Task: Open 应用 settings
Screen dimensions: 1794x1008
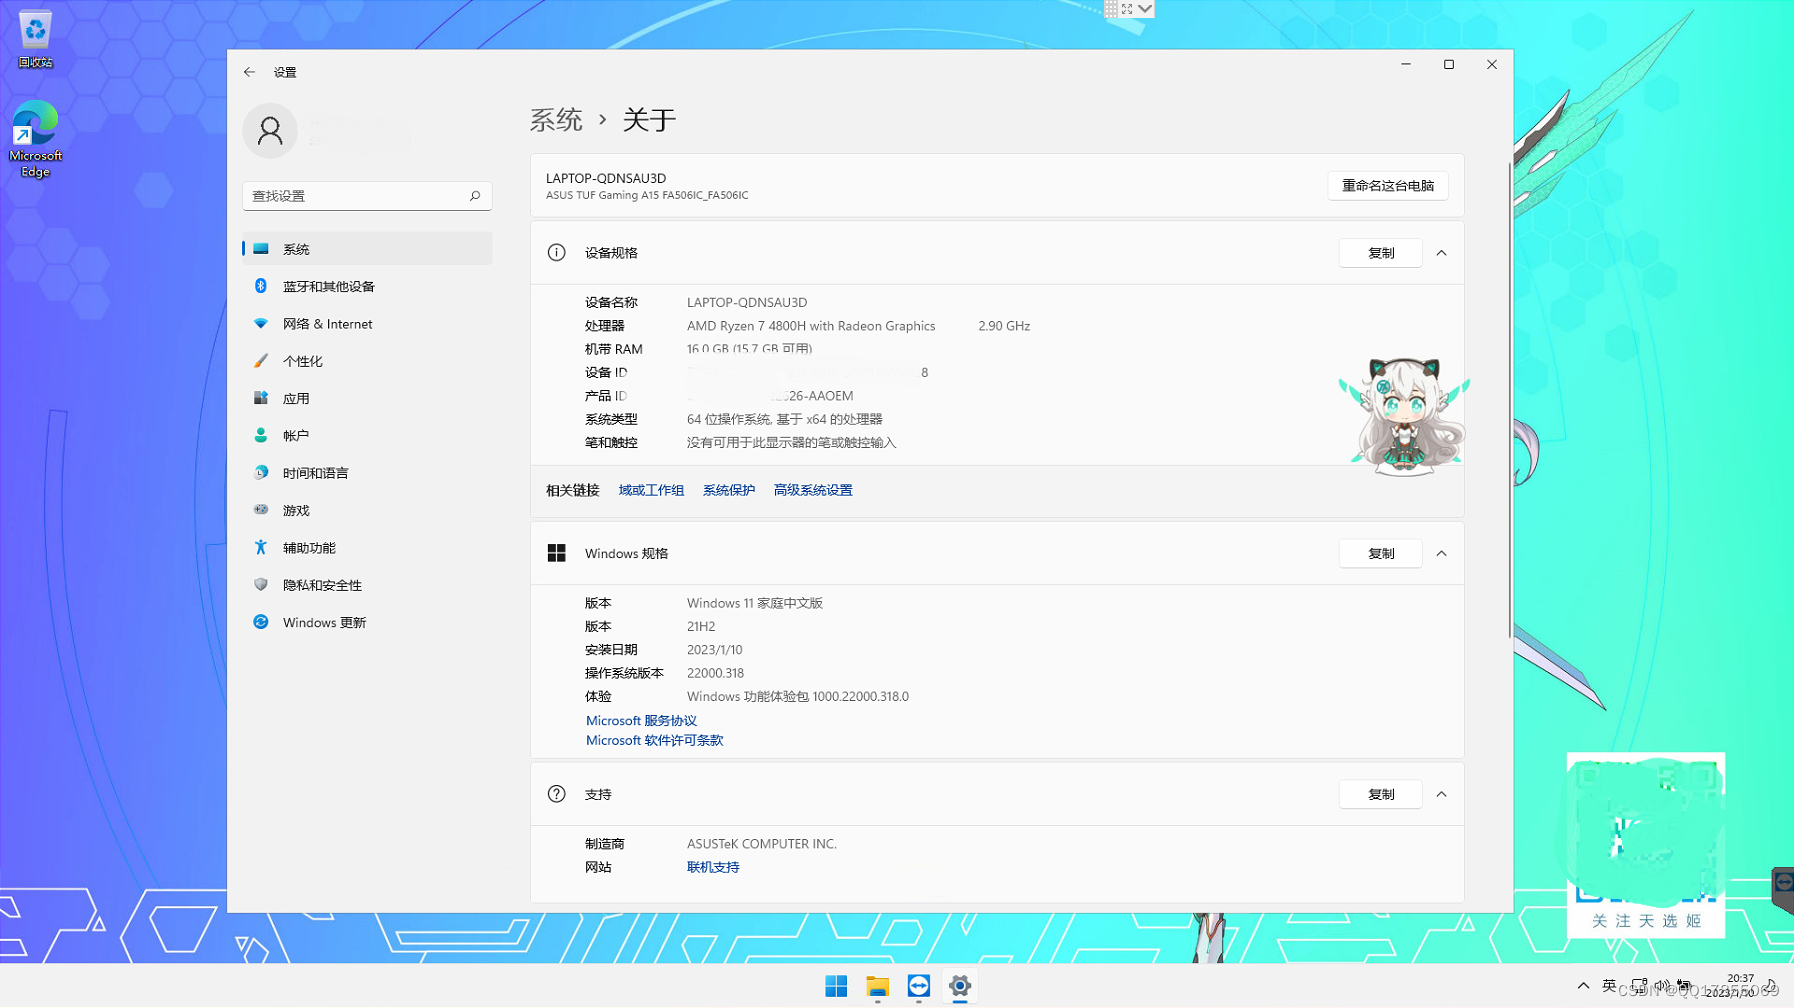Action: click(367, 398)
